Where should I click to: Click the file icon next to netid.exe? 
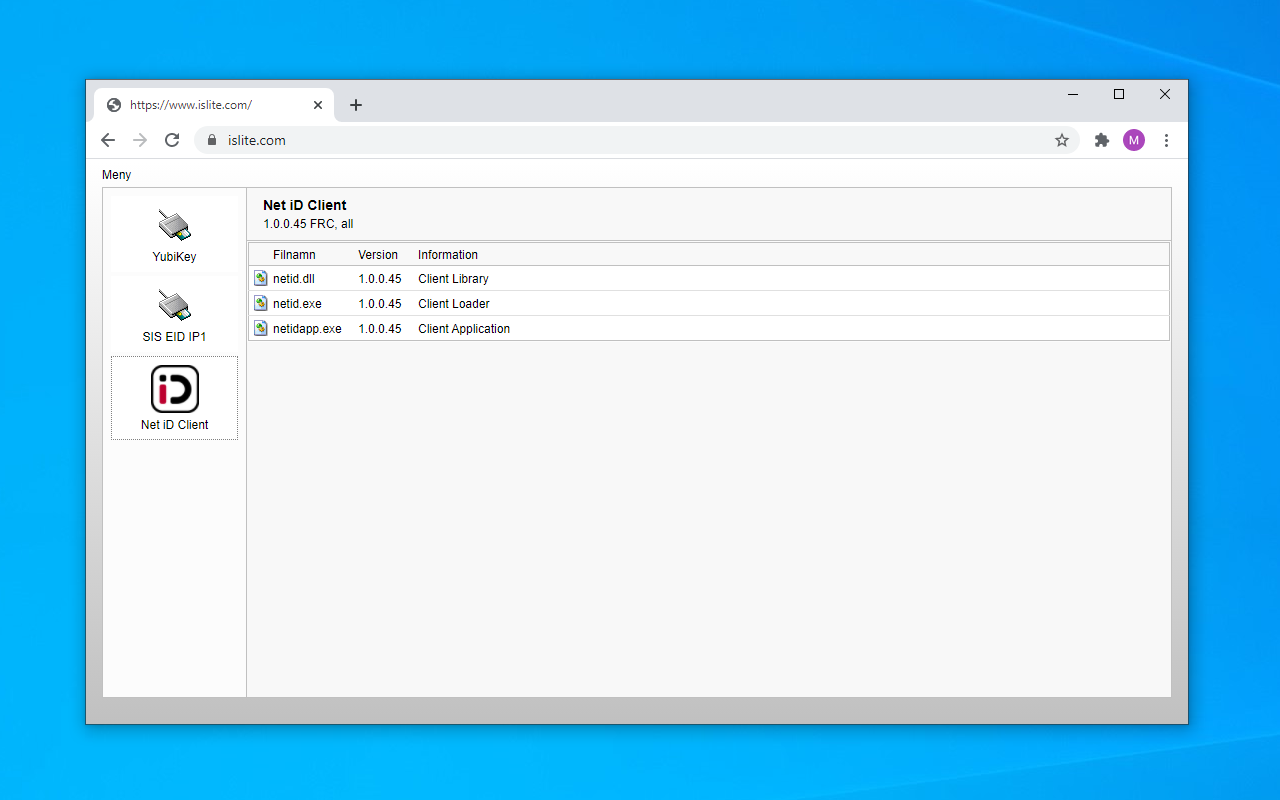[262, 303]
